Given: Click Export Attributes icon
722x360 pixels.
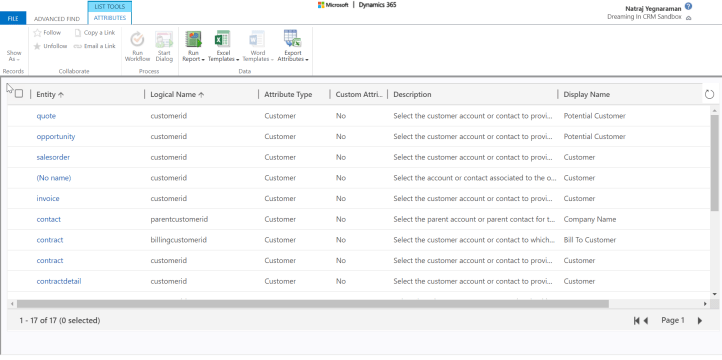Looking at the screenshot, I should [x=292, y=39].
